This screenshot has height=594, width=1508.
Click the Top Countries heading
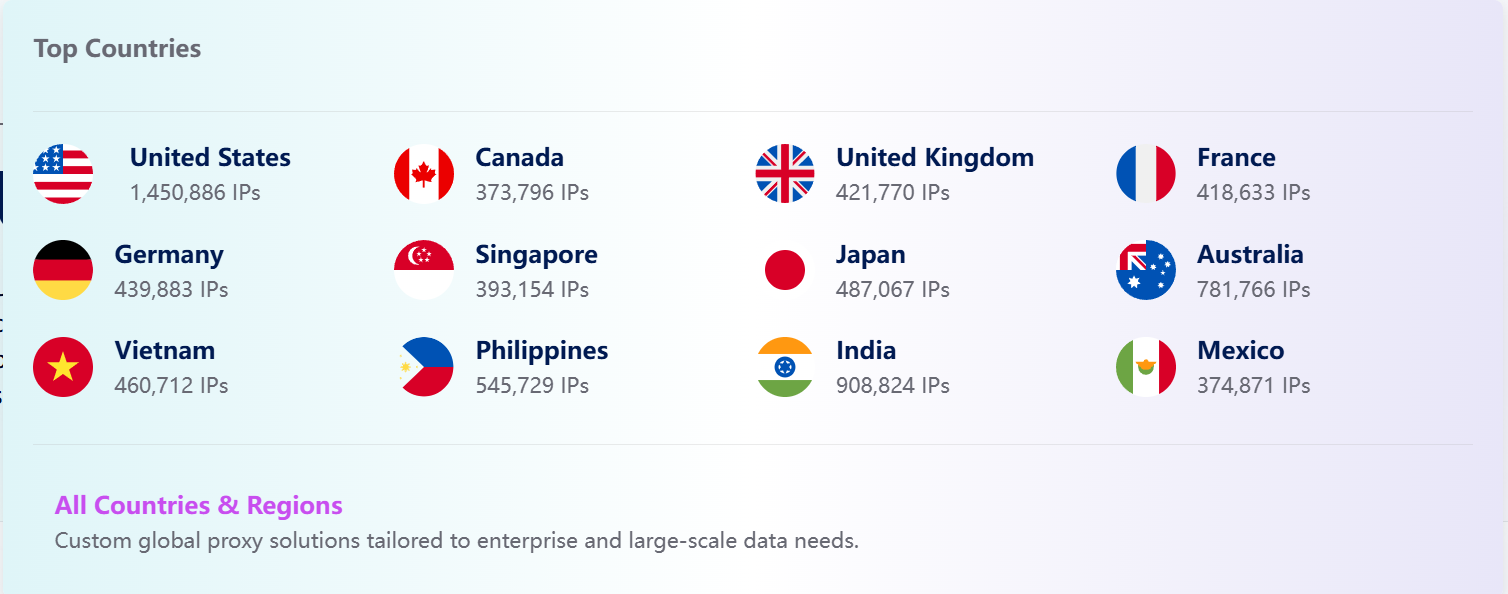[117, 49]
